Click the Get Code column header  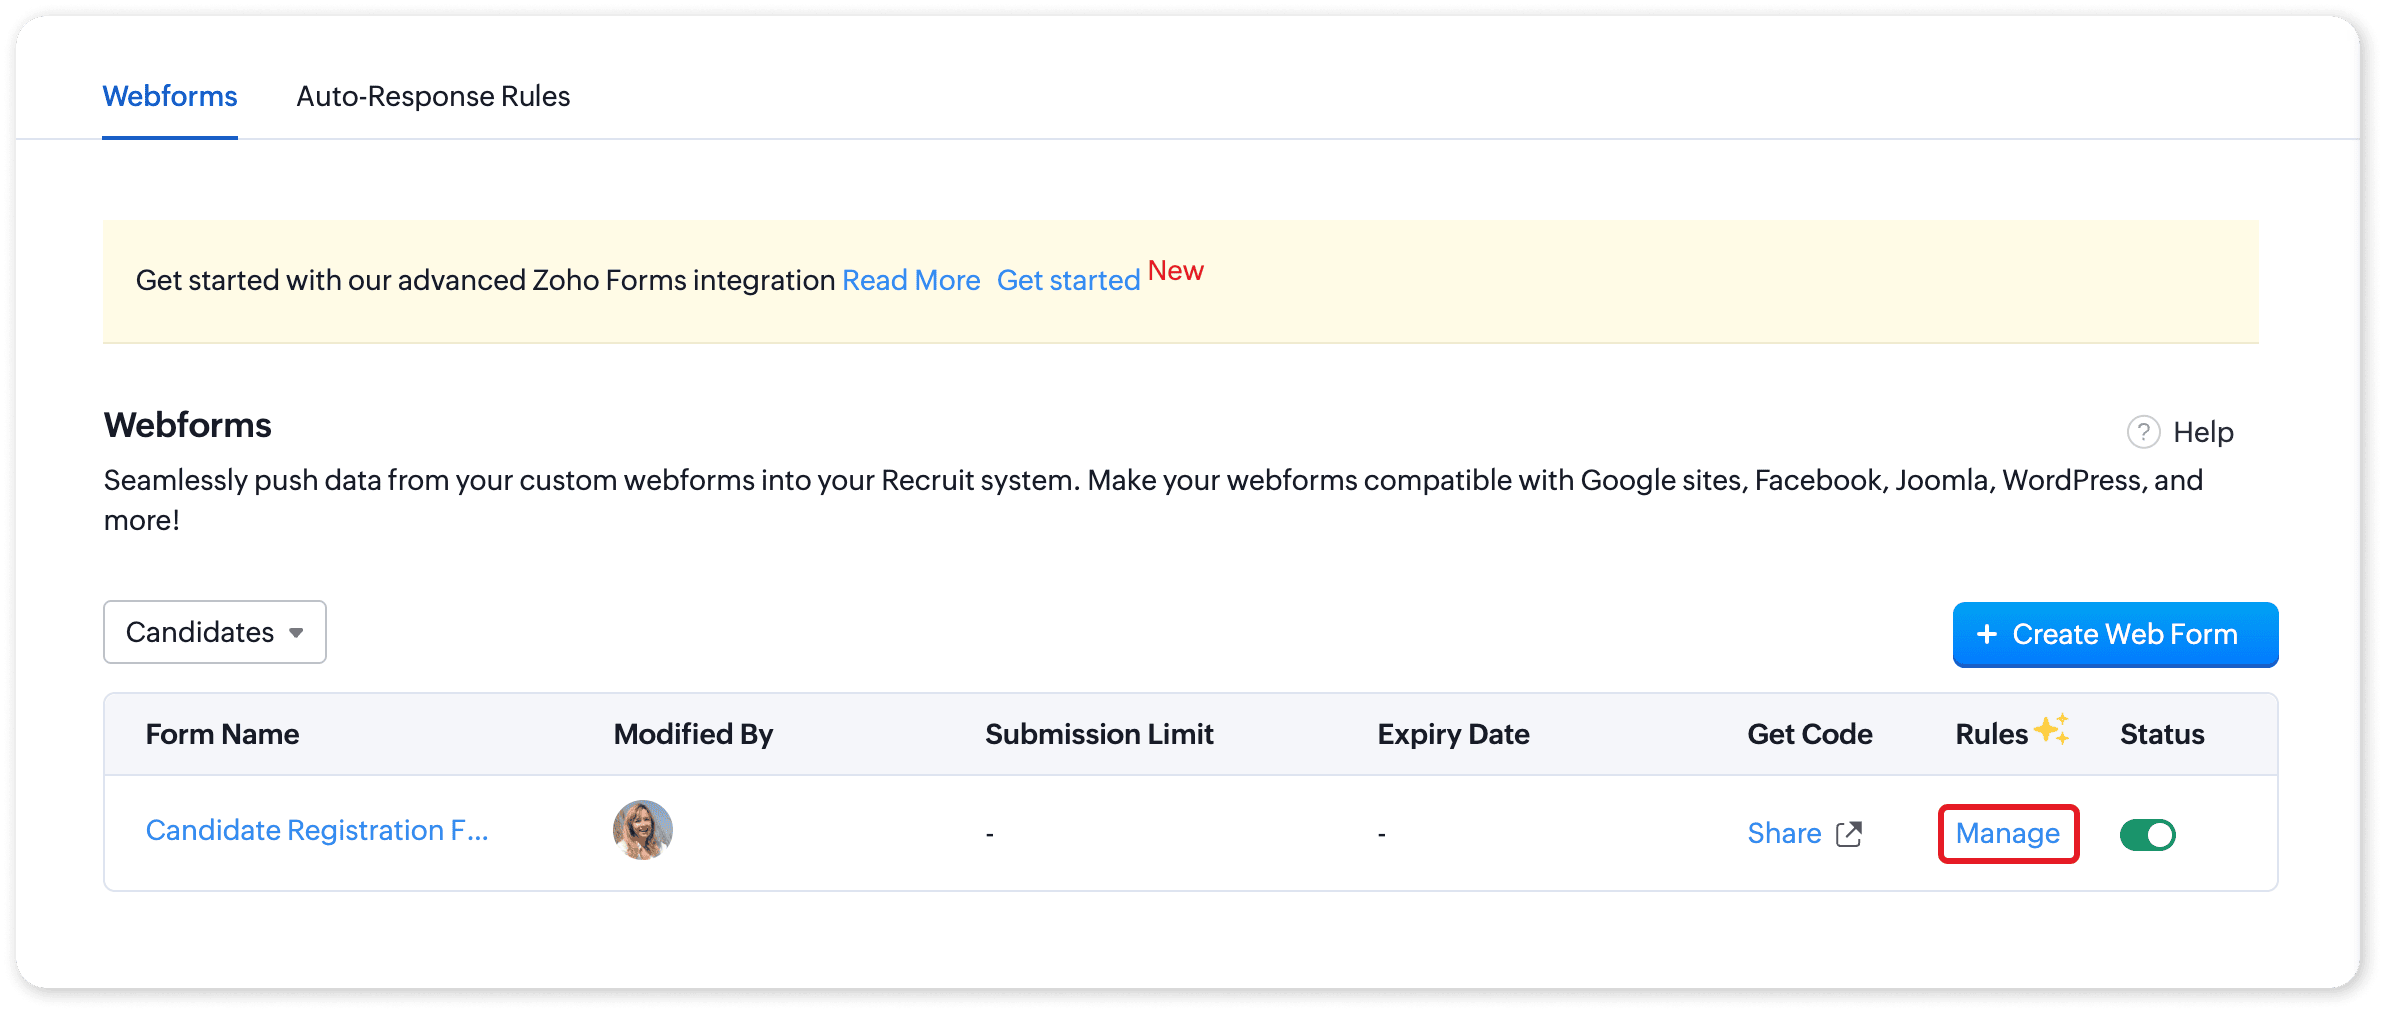point(1809,735)
